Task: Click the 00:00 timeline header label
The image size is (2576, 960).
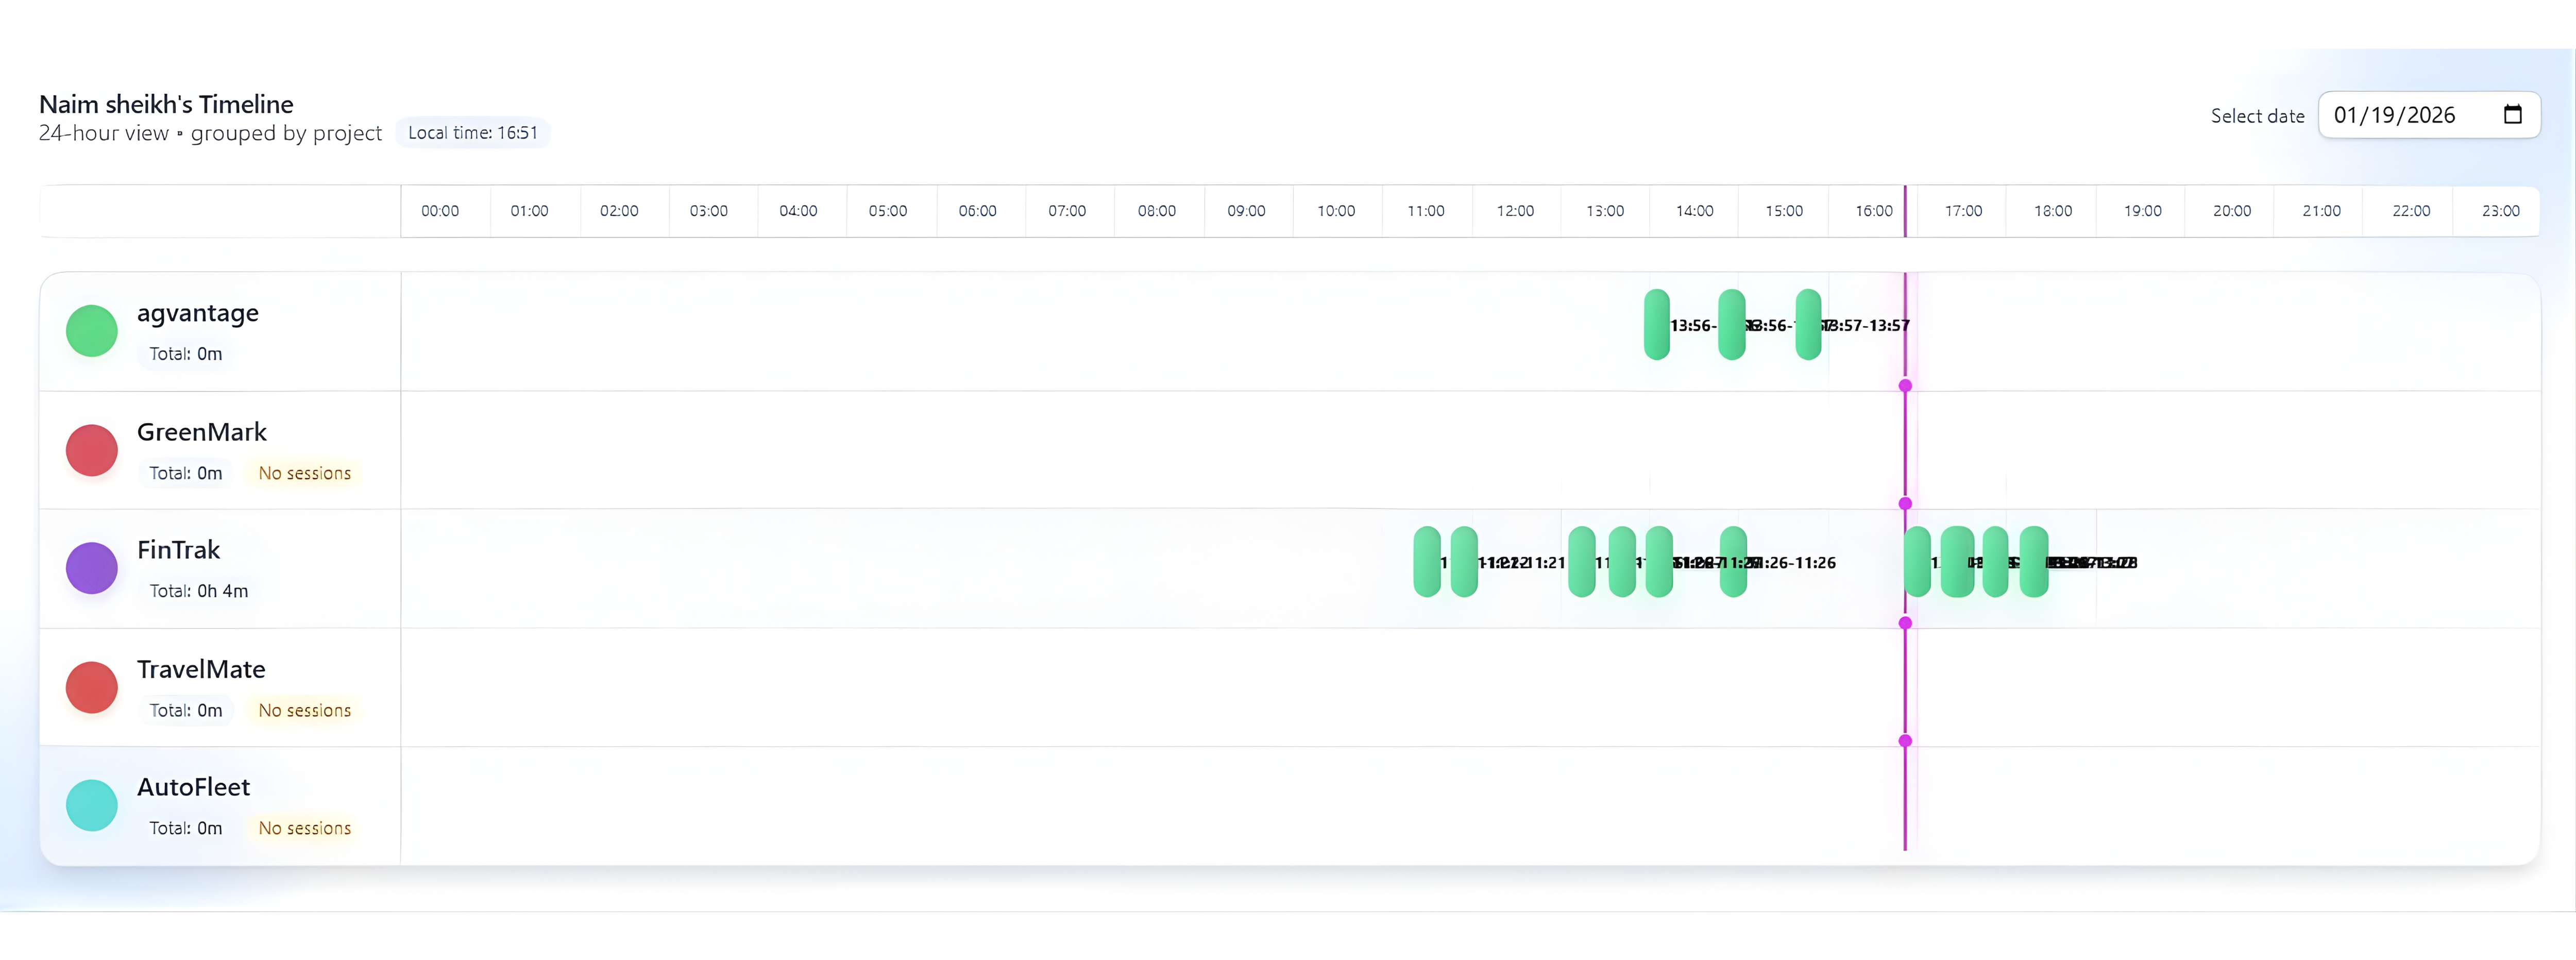Action: point(440,210)
